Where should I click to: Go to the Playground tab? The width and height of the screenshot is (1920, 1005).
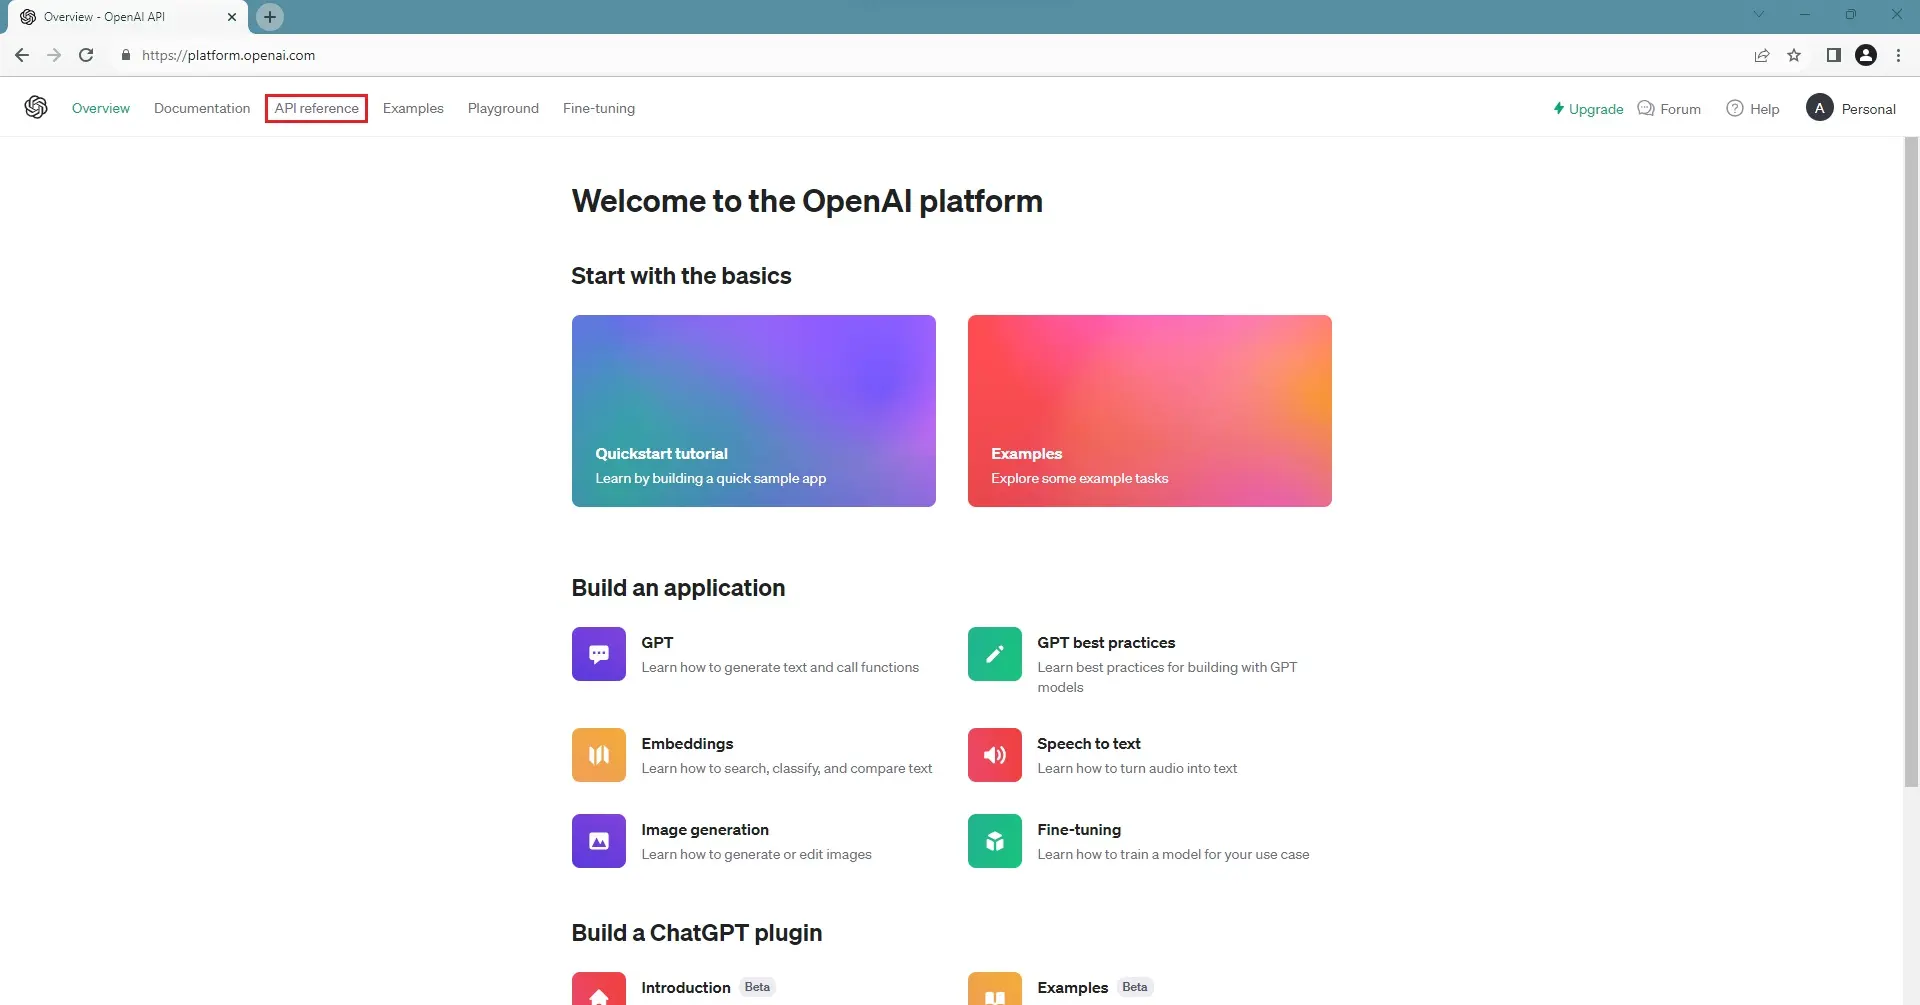(503, 108)
